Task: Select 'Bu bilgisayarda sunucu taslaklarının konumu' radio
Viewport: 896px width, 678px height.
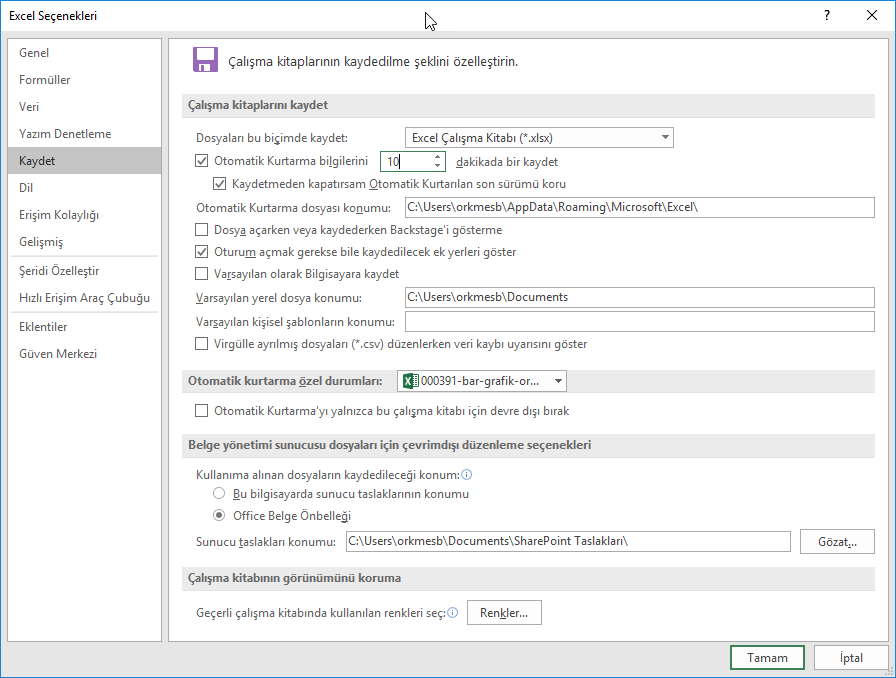Action: click(x=219, y=493)
